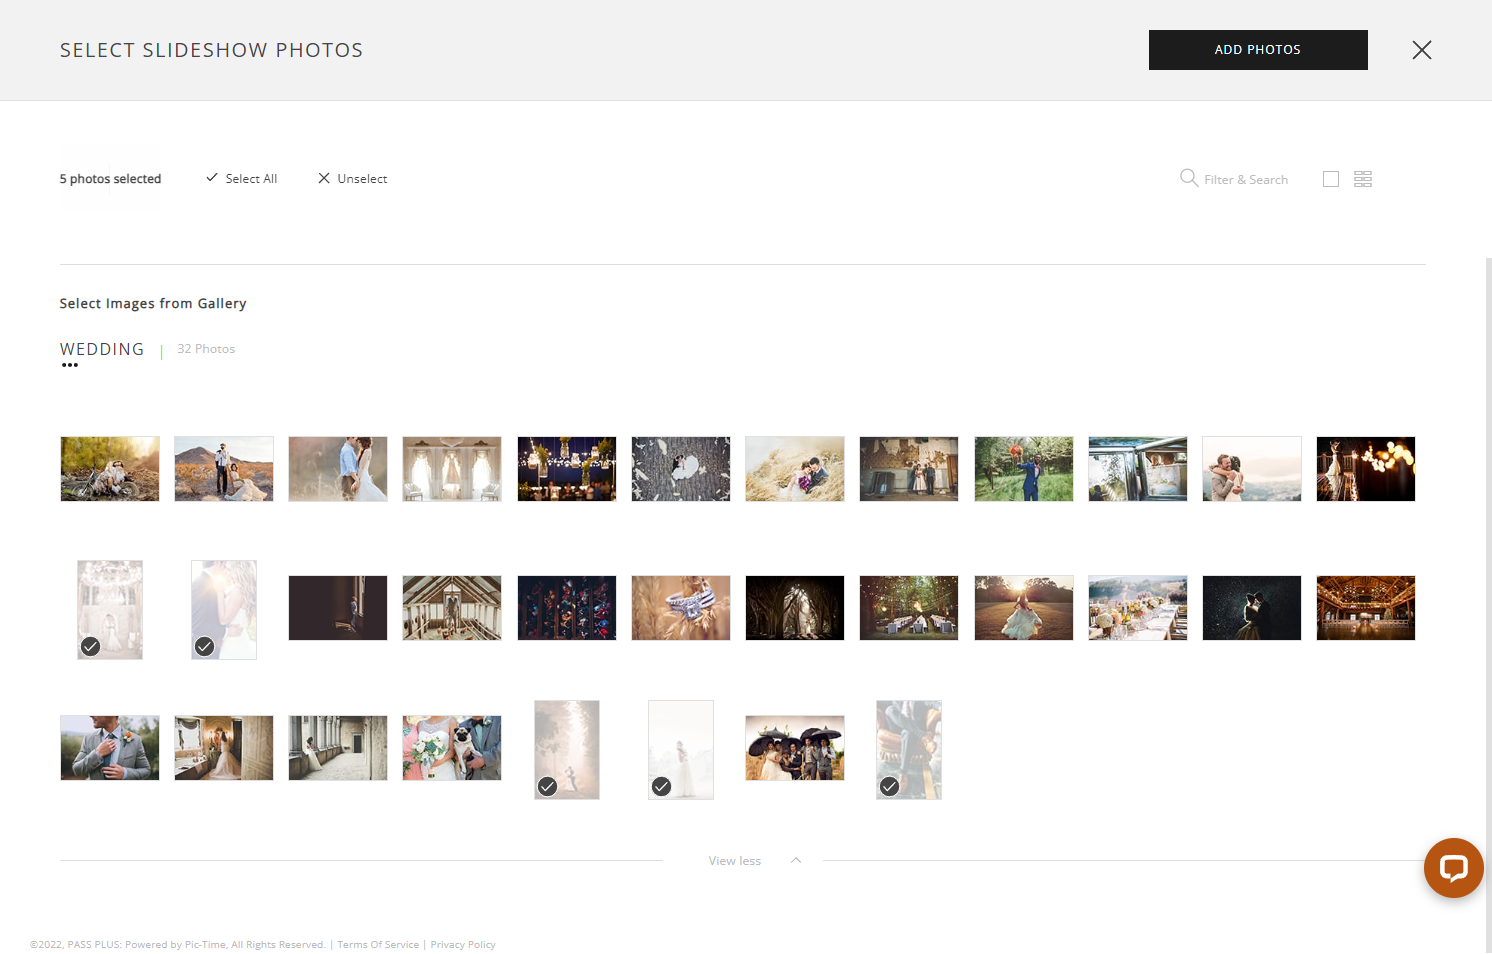
Task: Select the warm lit barn reception photo
Action: click(1366, 608)
